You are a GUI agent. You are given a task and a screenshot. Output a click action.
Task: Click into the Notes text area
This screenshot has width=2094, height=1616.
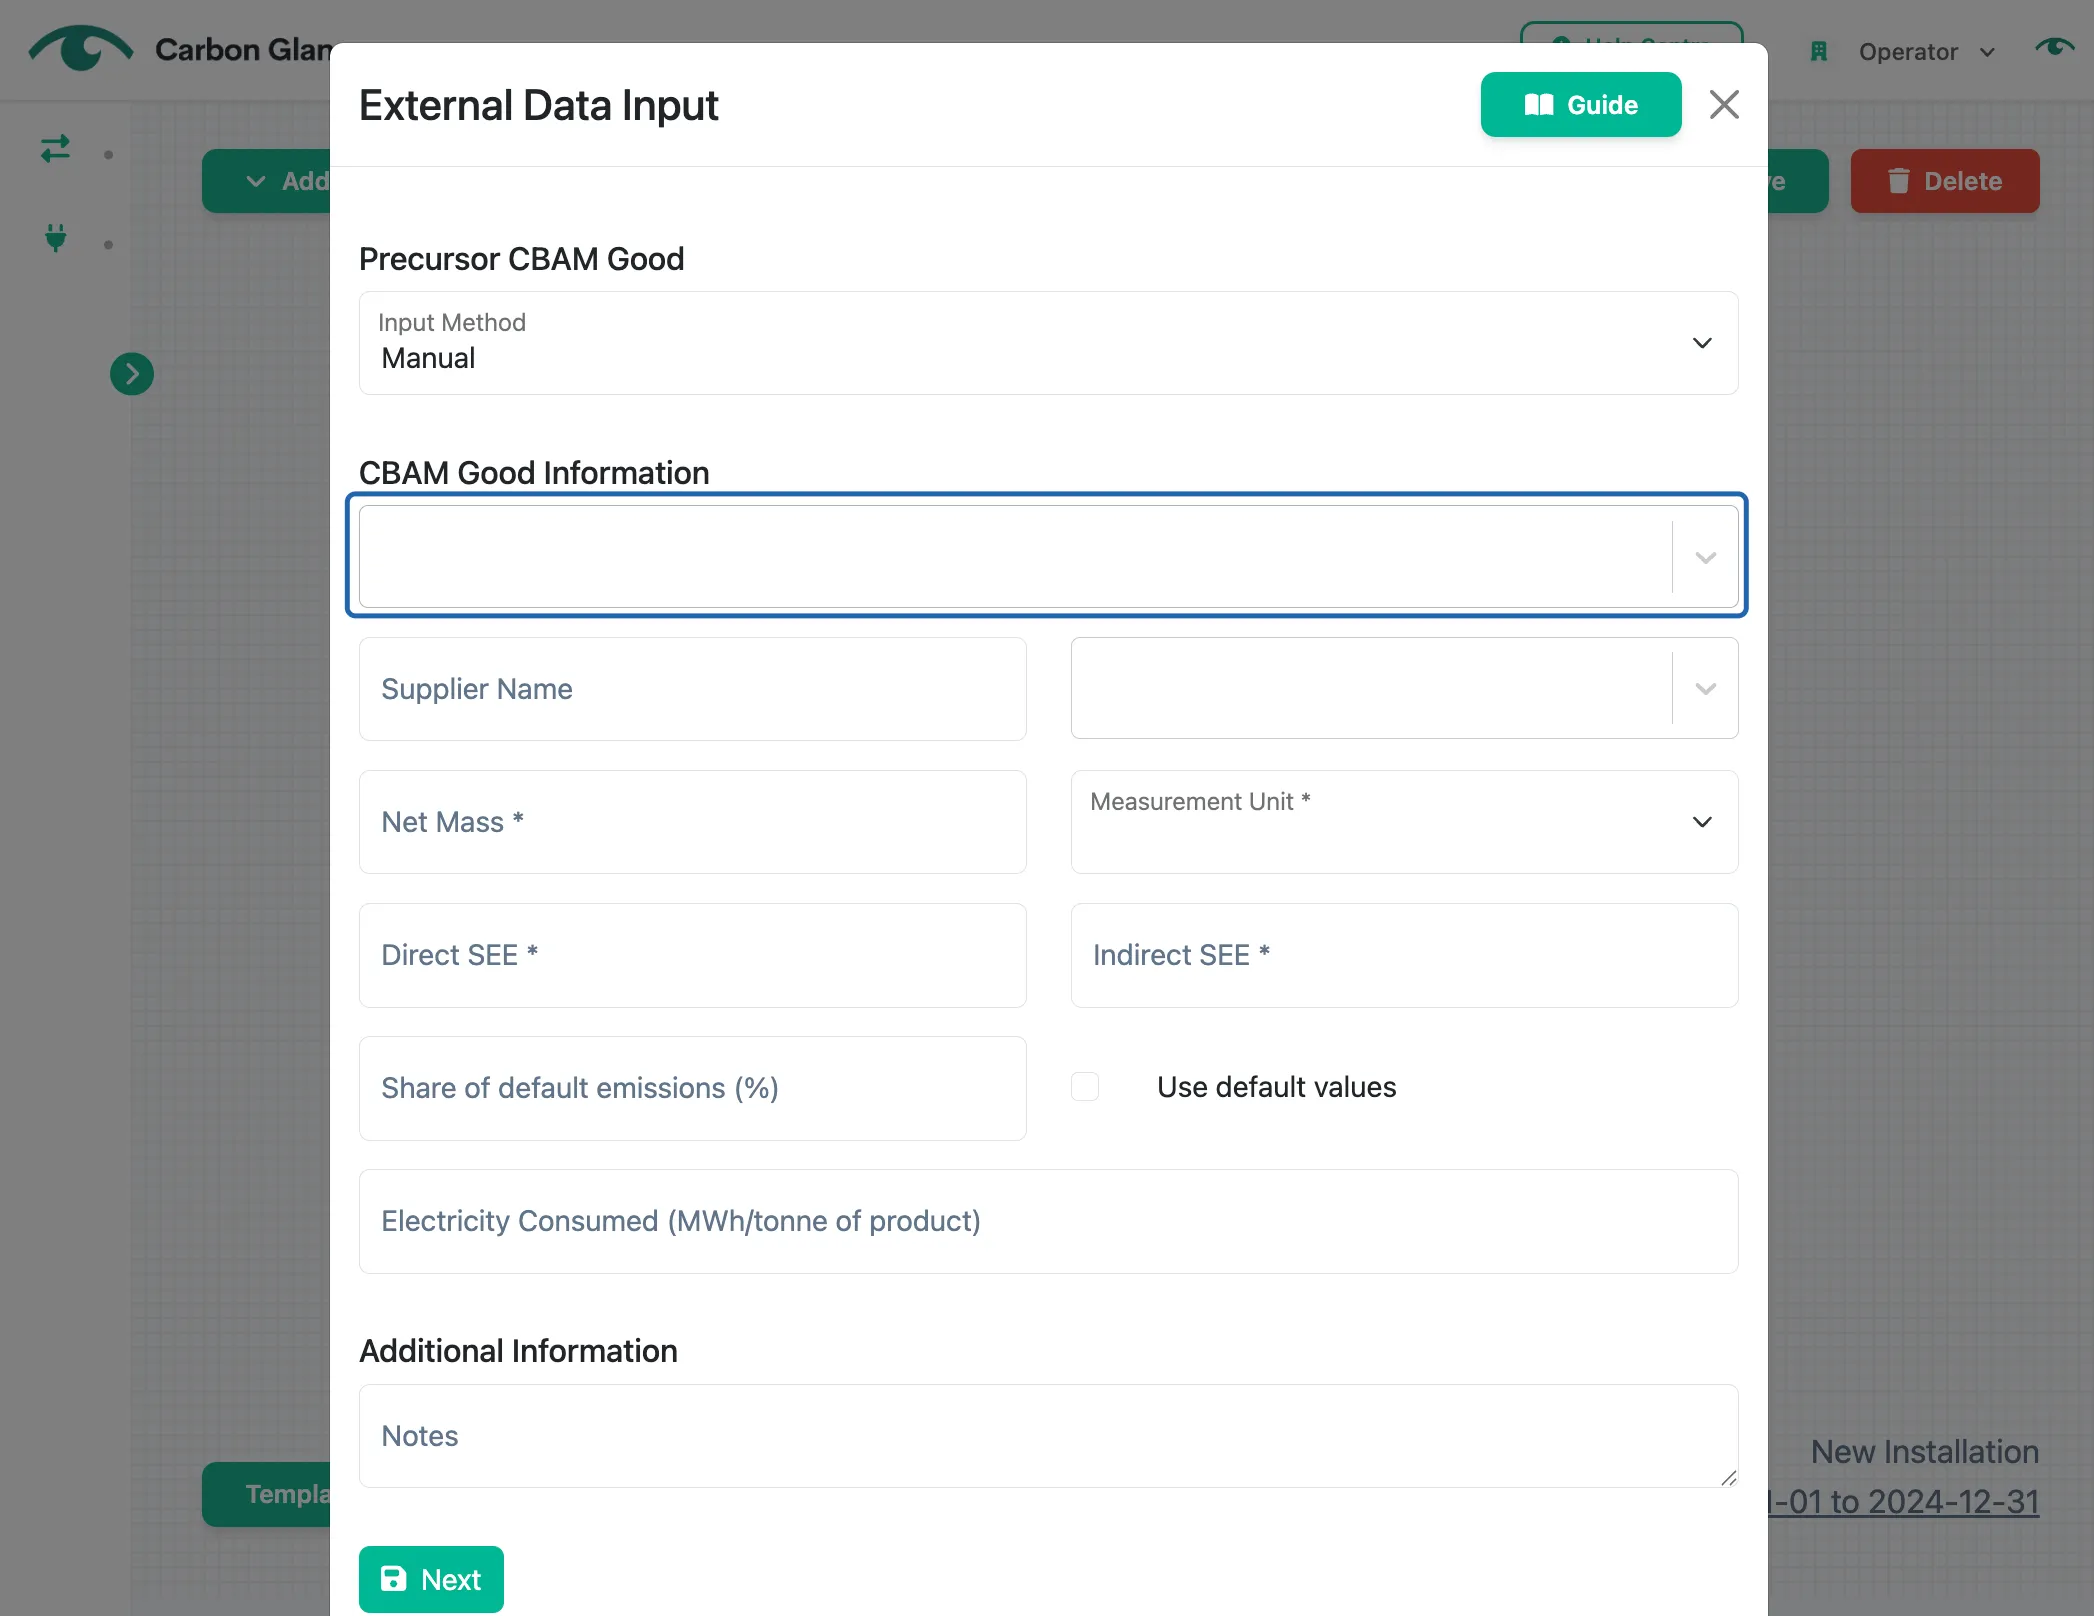coord(1048,1436)
